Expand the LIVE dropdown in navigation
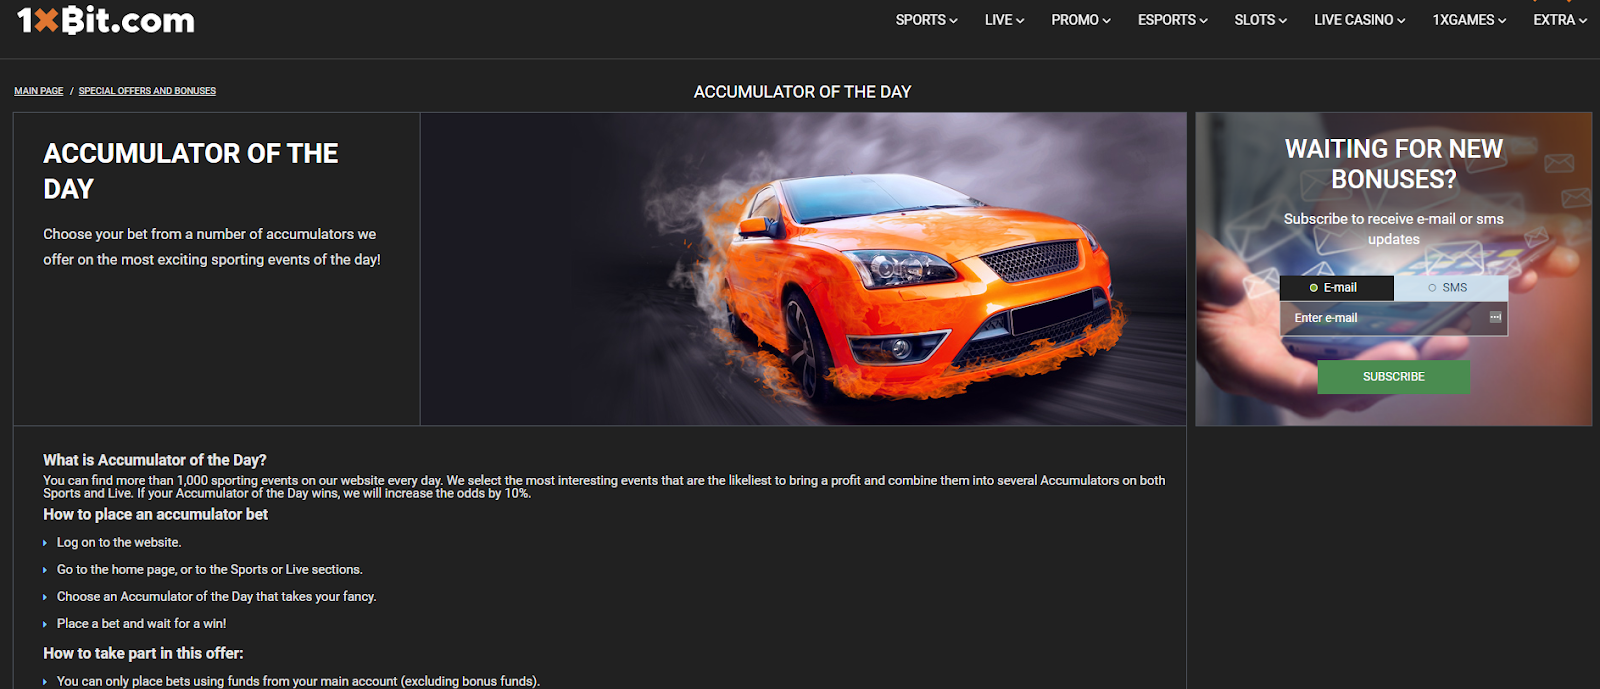Screen dimensions: 1600x689 (1004, 20)
